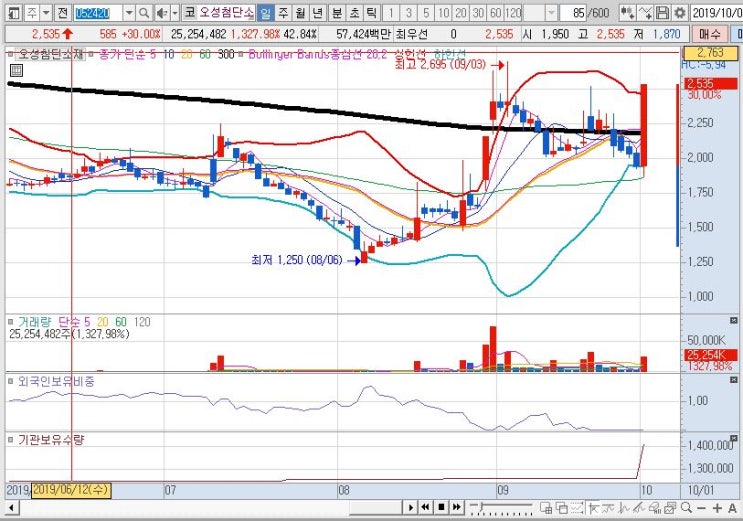The image size is (743, 521).
Task: Select the yearly 년 period toggle
Action: pos(318,13)
